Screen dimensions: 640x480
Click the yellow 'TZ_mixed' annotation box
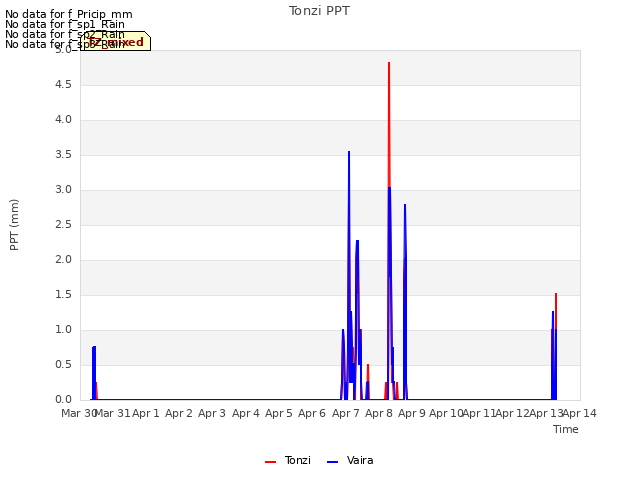tap(116, 41)
